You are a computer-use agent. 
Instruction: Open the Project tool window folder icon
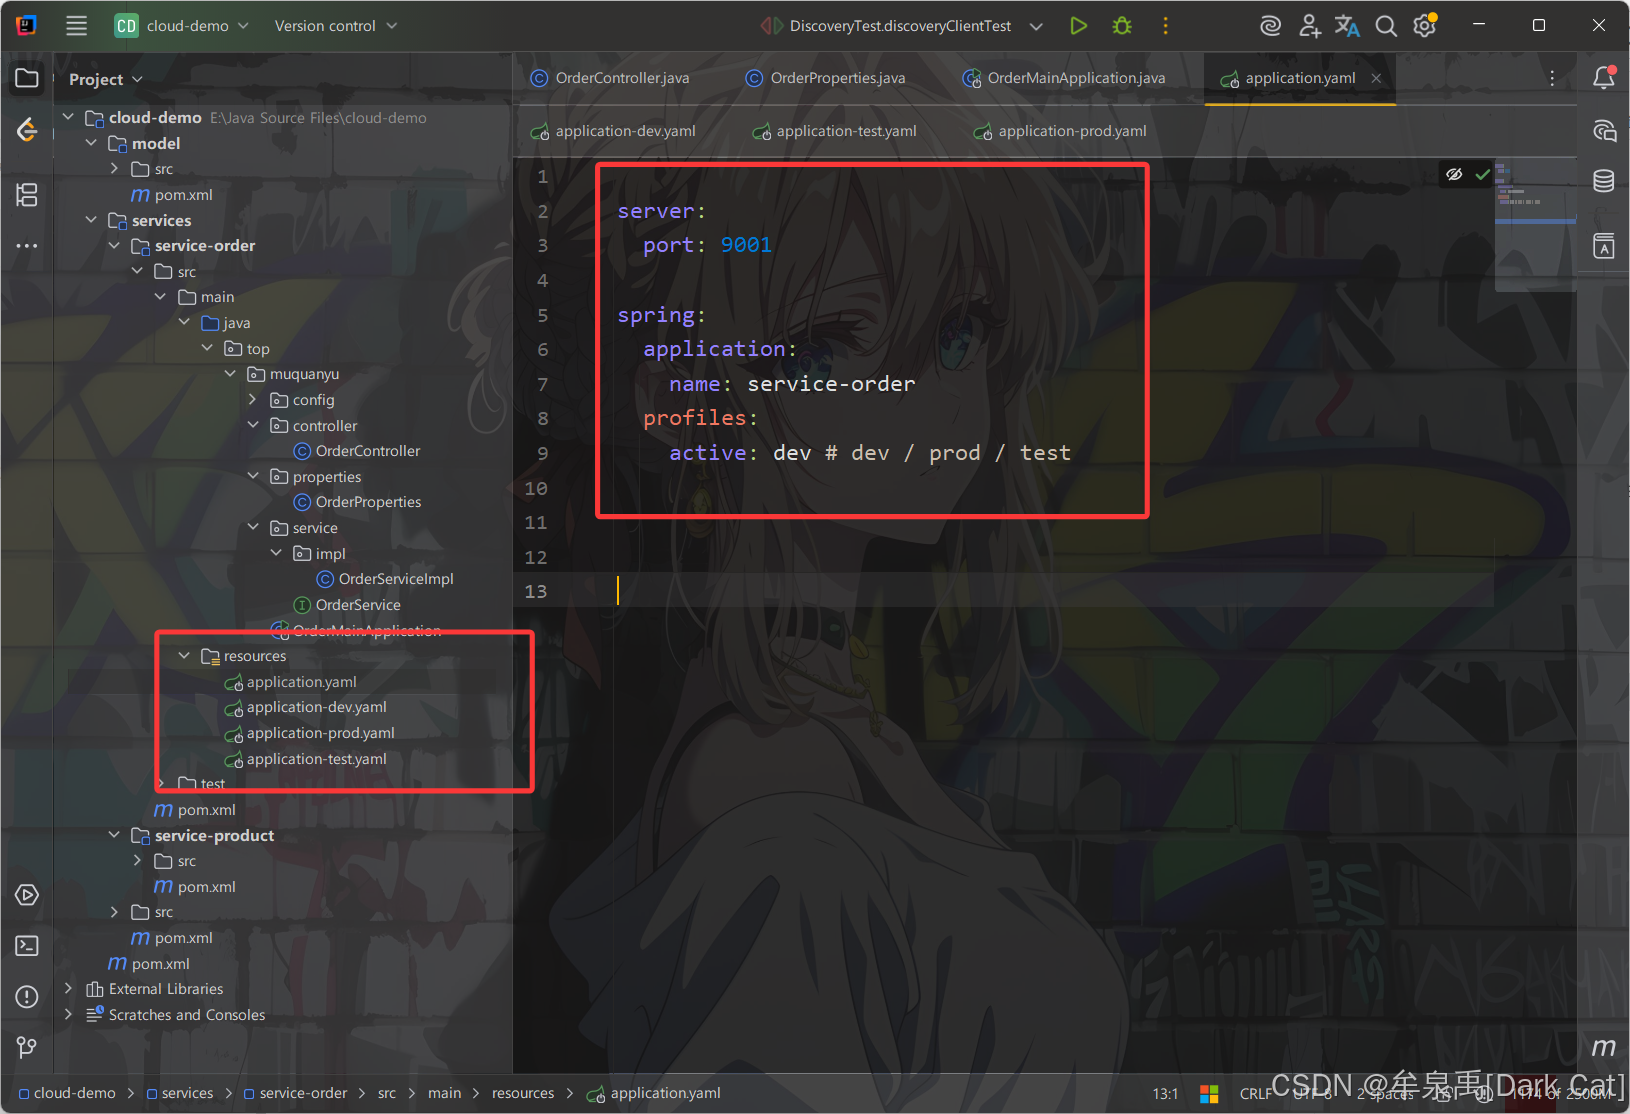(27, 78)
